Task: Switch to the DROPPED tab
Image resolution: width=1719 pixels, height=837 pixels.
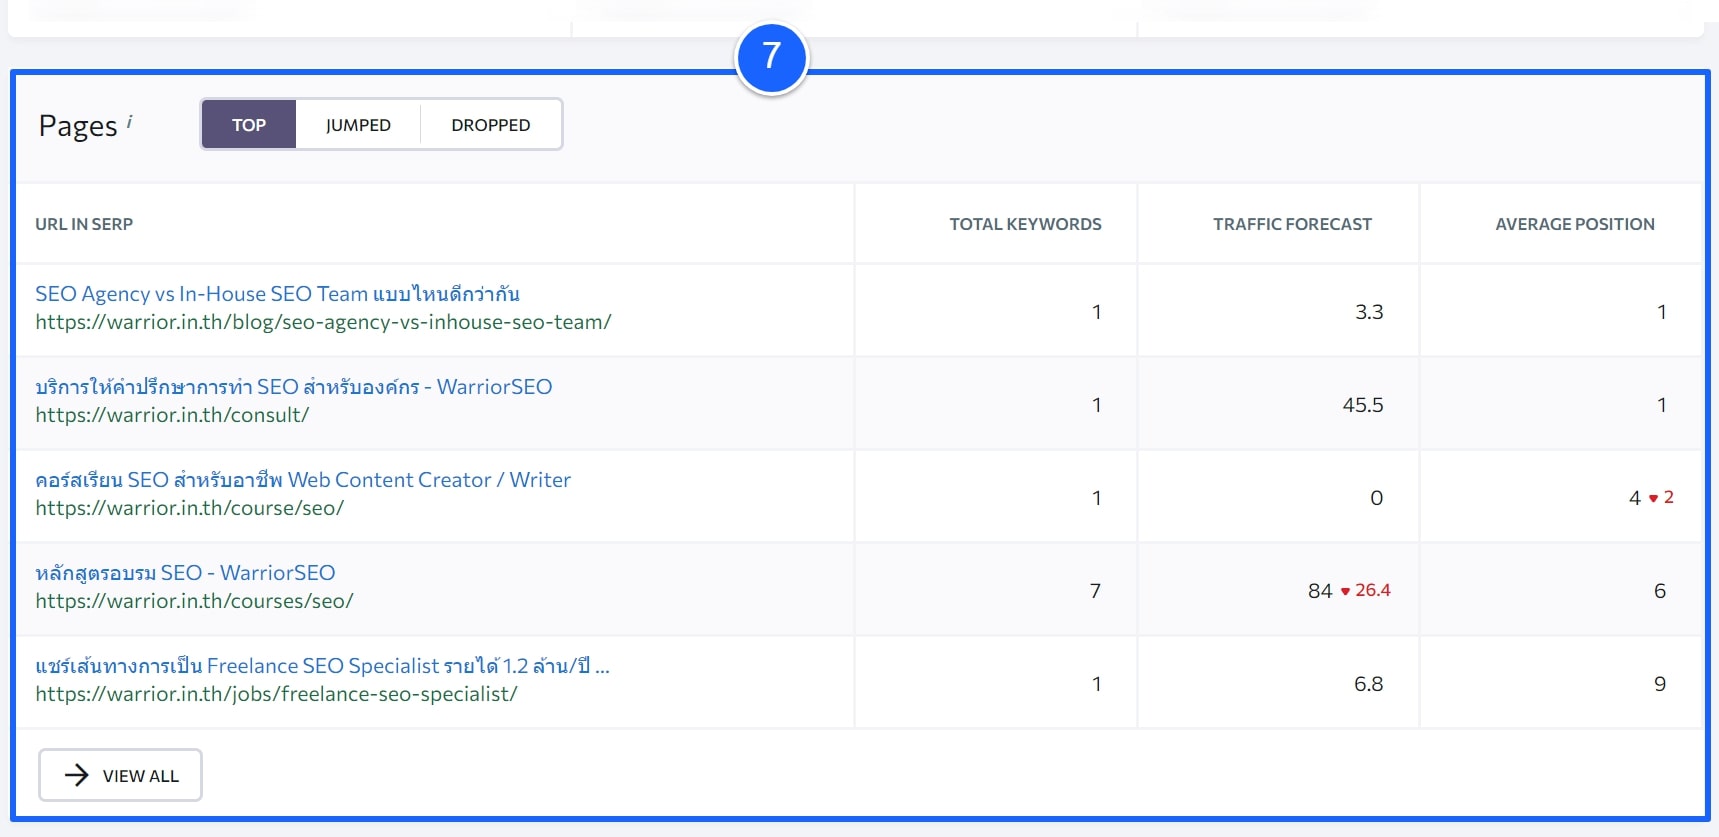Action: tap(491, 125)
